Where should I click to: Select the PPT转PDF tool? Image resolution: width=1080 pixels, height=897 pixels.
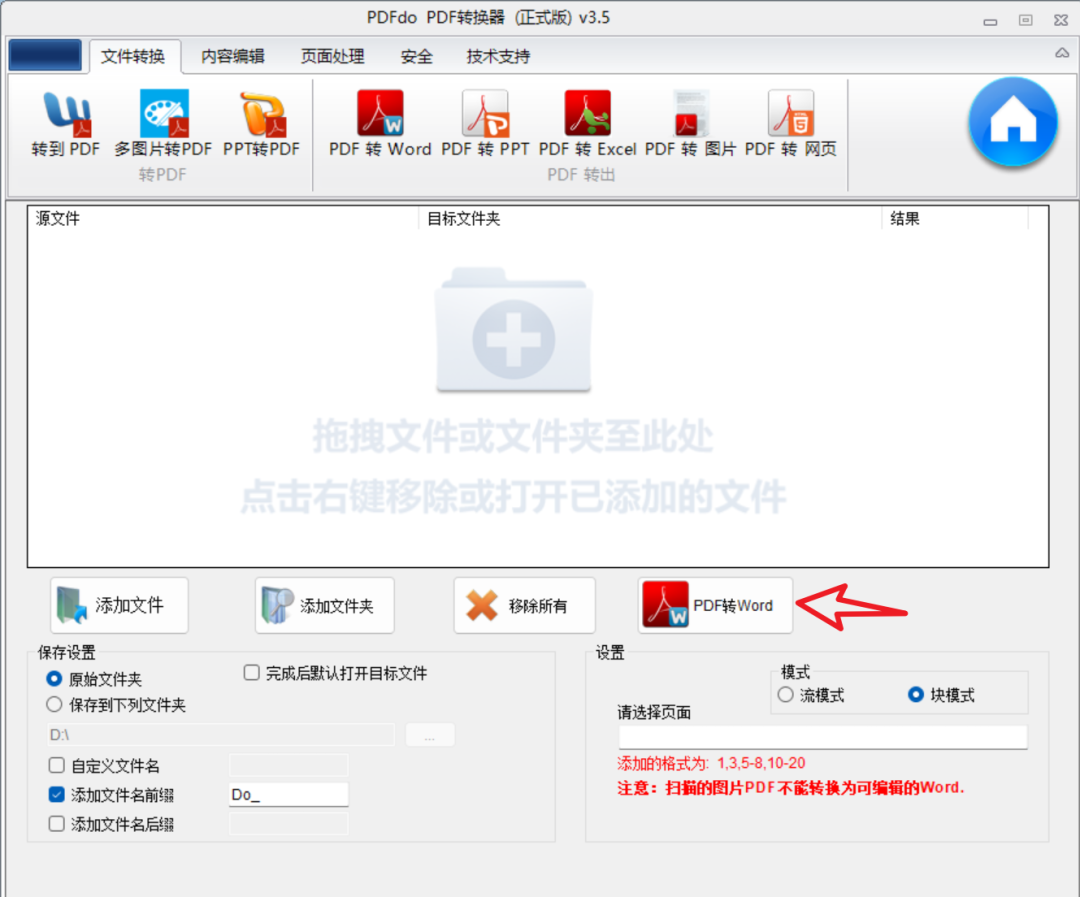(262, 124)
